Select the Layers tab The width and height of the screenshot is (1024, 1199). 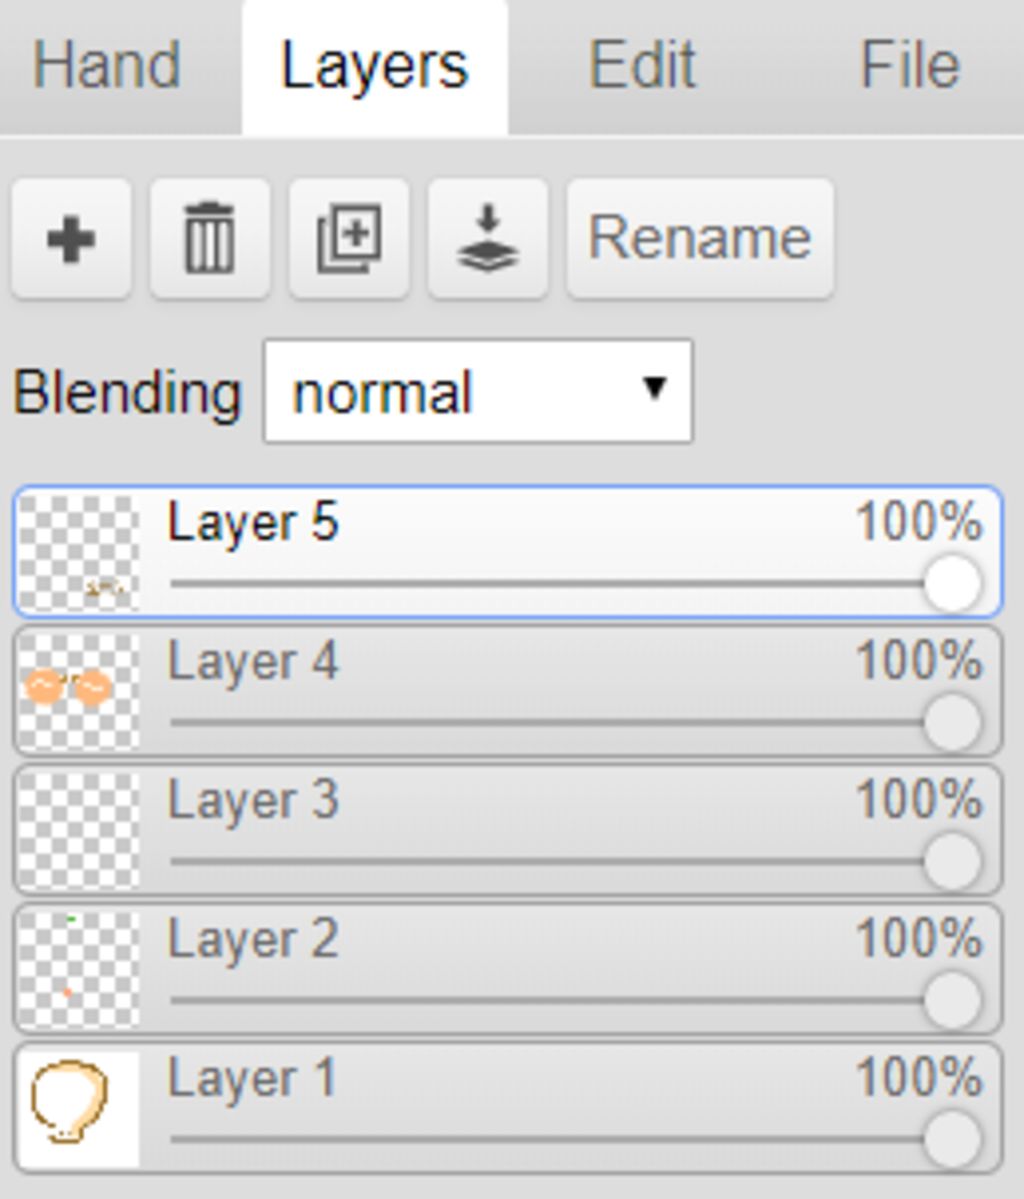click(x=375, y=67)
